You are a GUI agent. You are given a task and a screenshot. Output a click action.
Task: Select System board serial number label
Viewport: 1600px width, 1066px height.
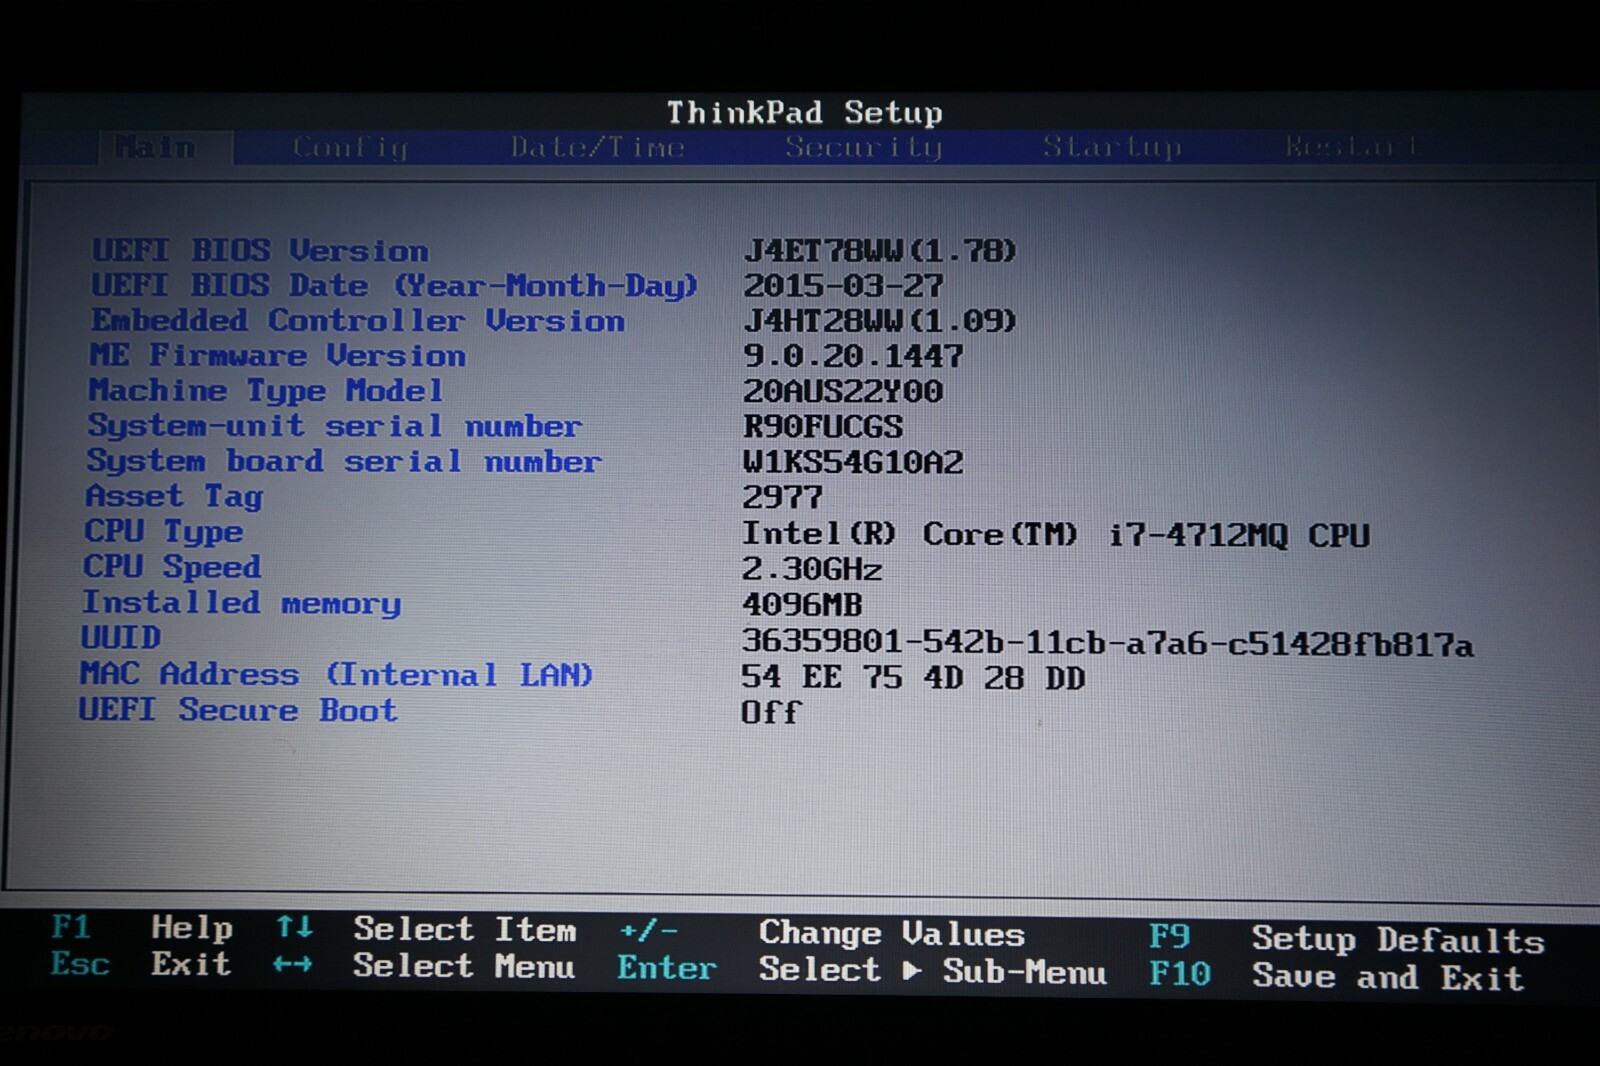[343, 461]
